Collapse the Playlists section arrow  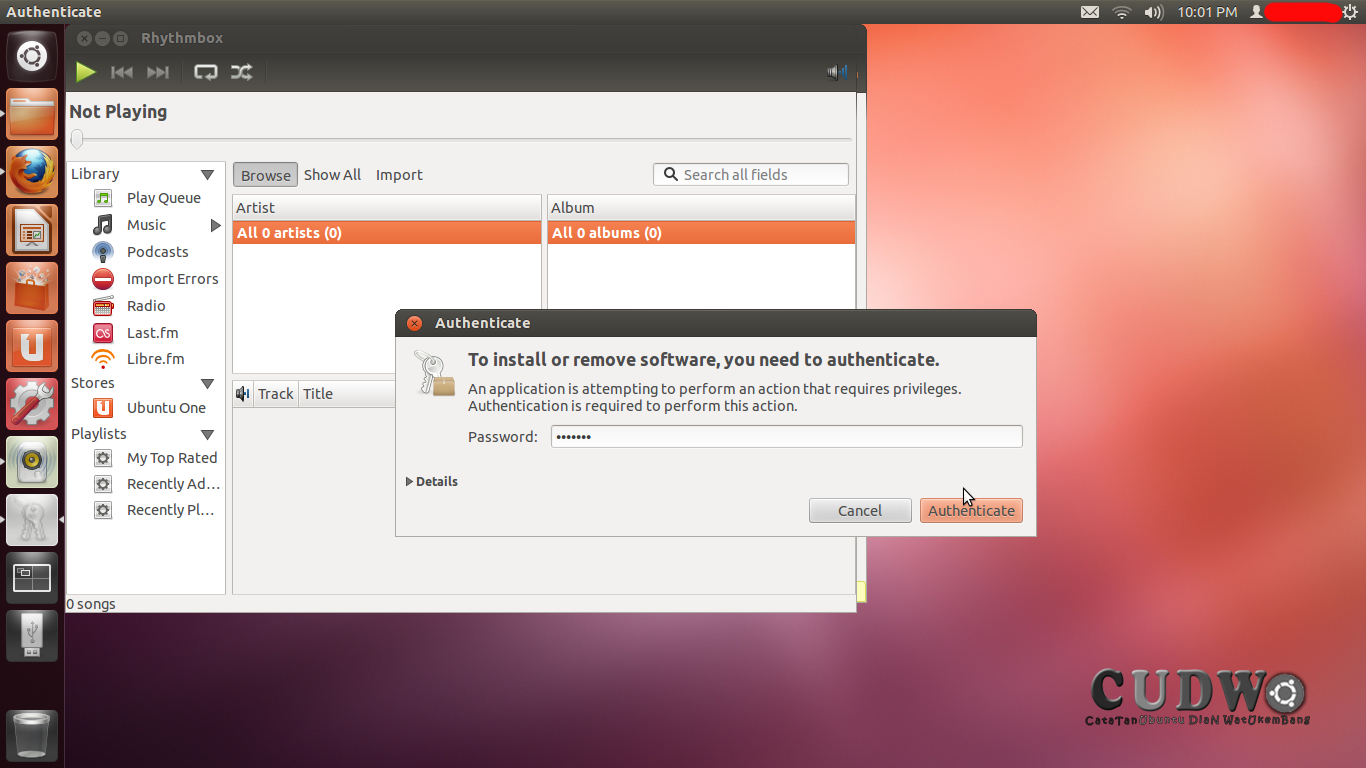(x=207, y=435)
